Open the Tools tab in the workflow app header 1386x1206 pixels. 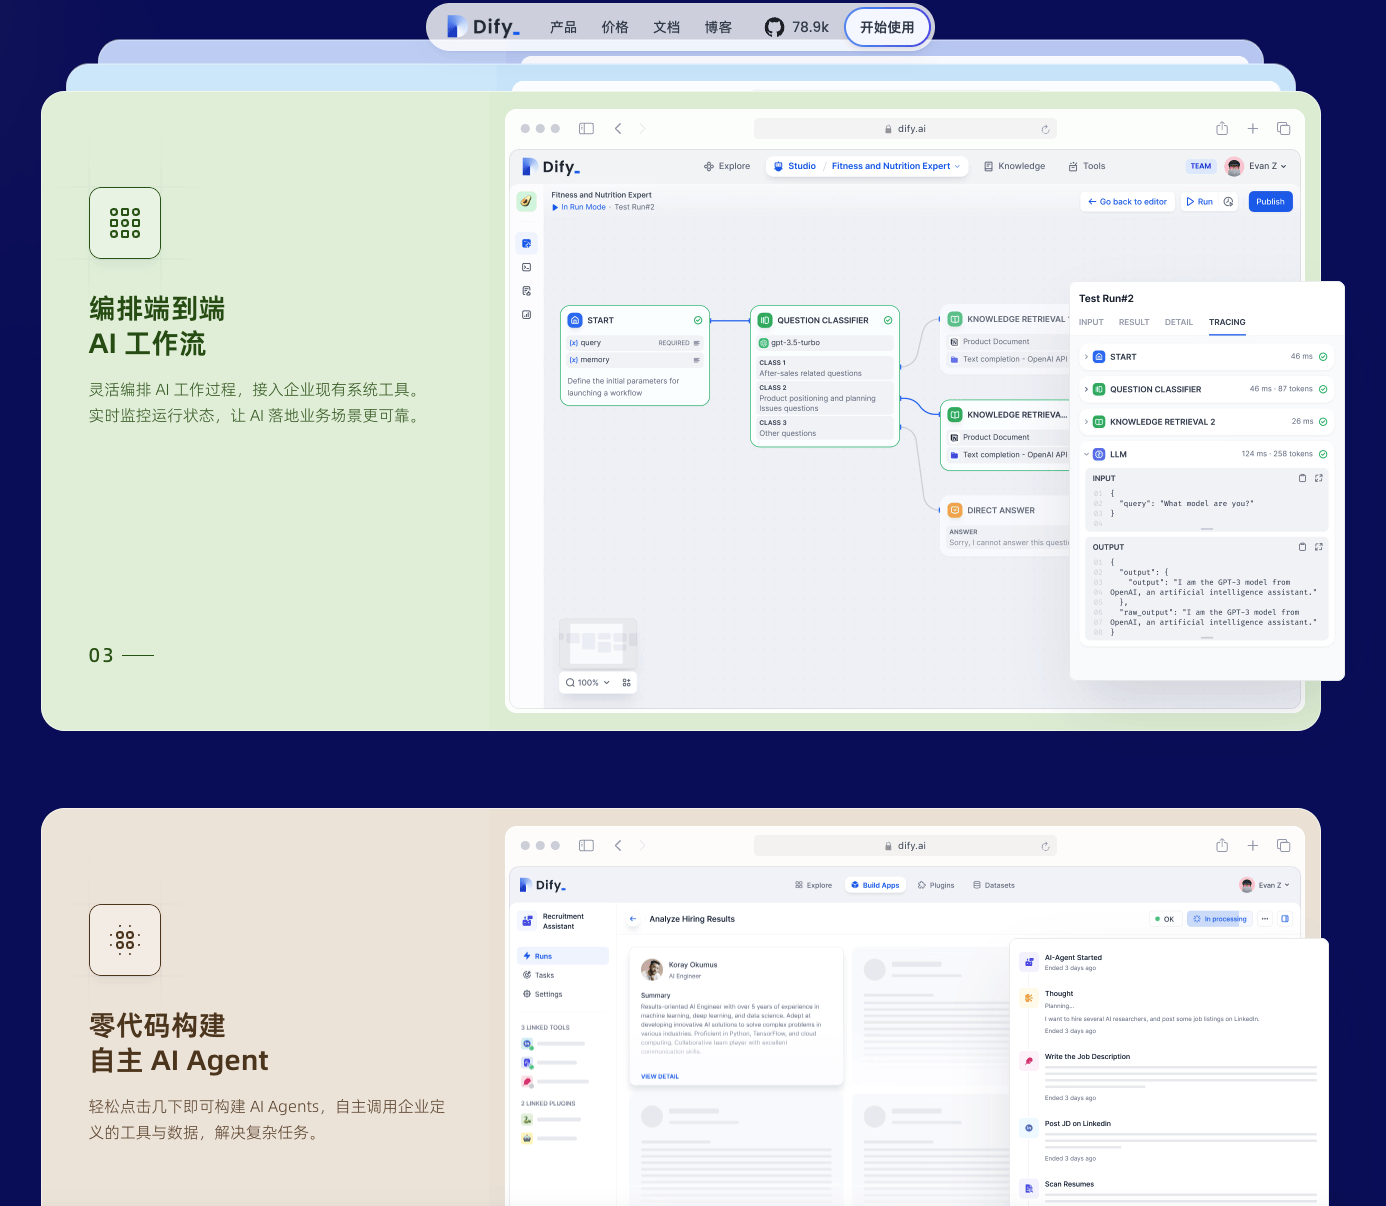[x=1087, y=166]
